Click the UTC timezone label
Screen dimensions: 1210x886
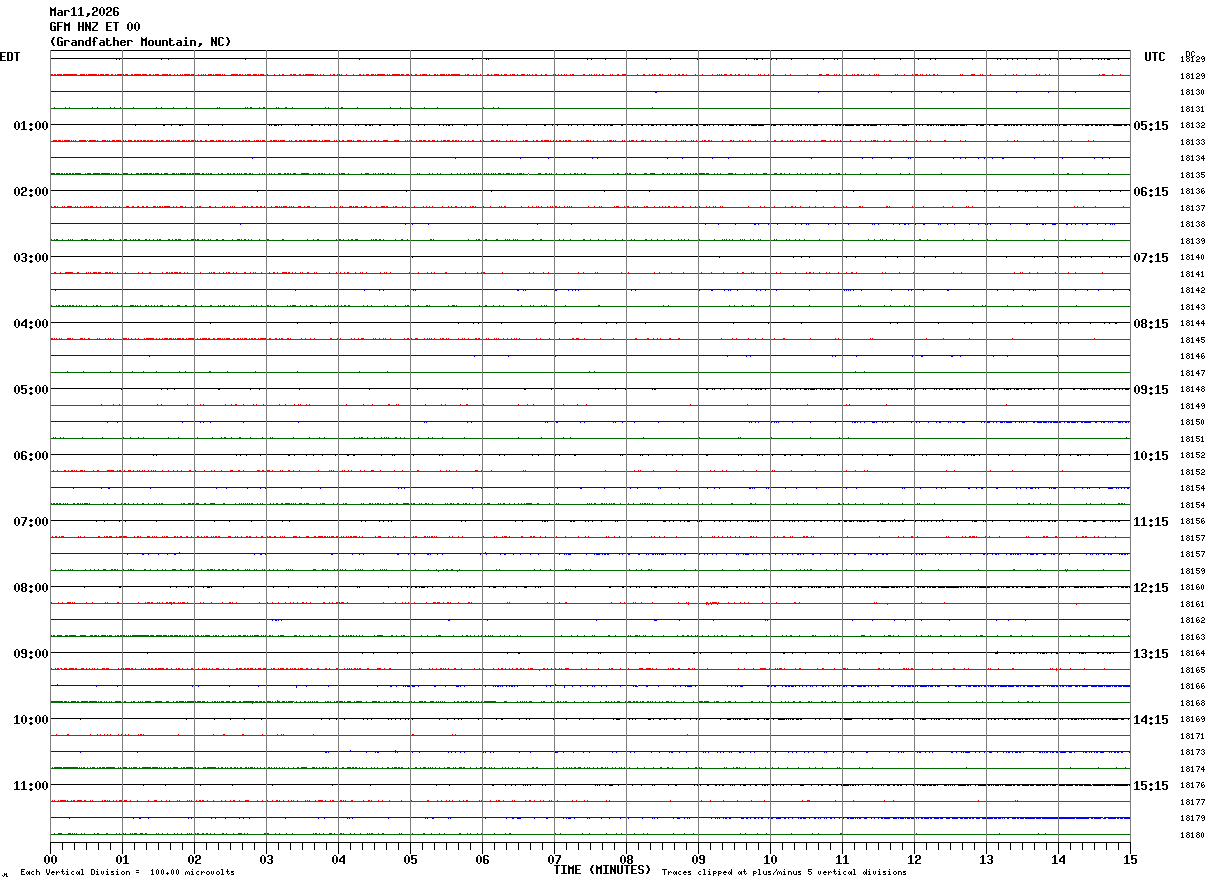coord(1155,57)
